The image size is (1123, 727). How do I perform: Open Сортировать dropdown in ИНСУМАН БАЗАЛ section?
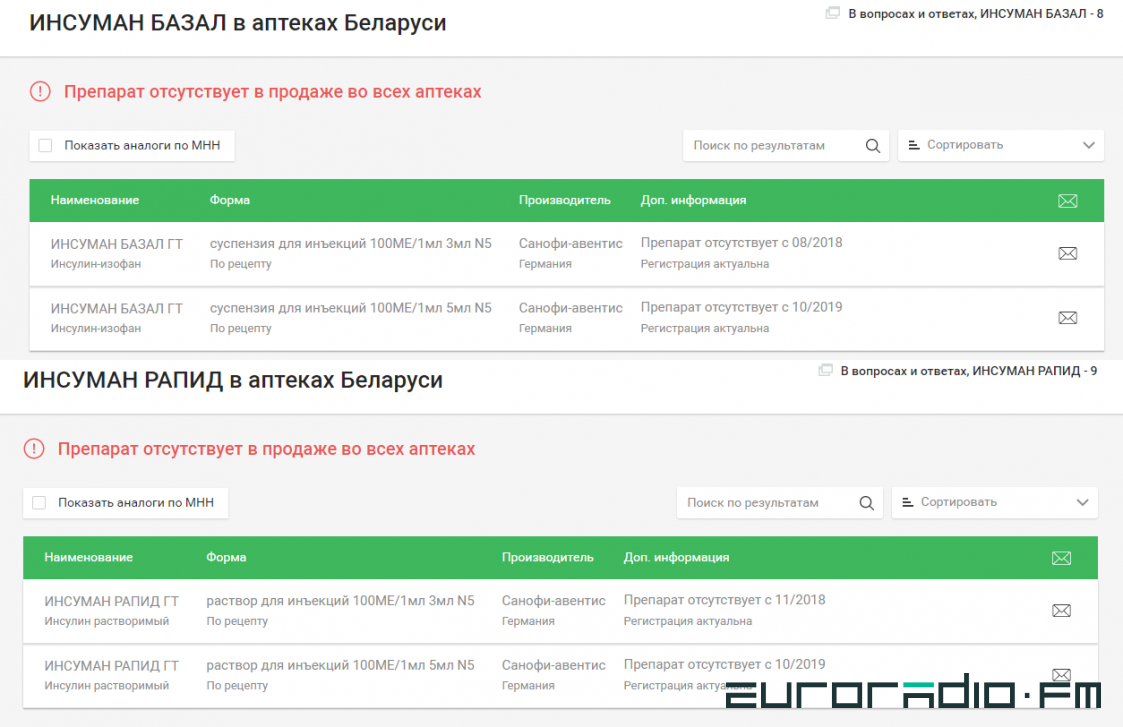tap(1001, 145)
